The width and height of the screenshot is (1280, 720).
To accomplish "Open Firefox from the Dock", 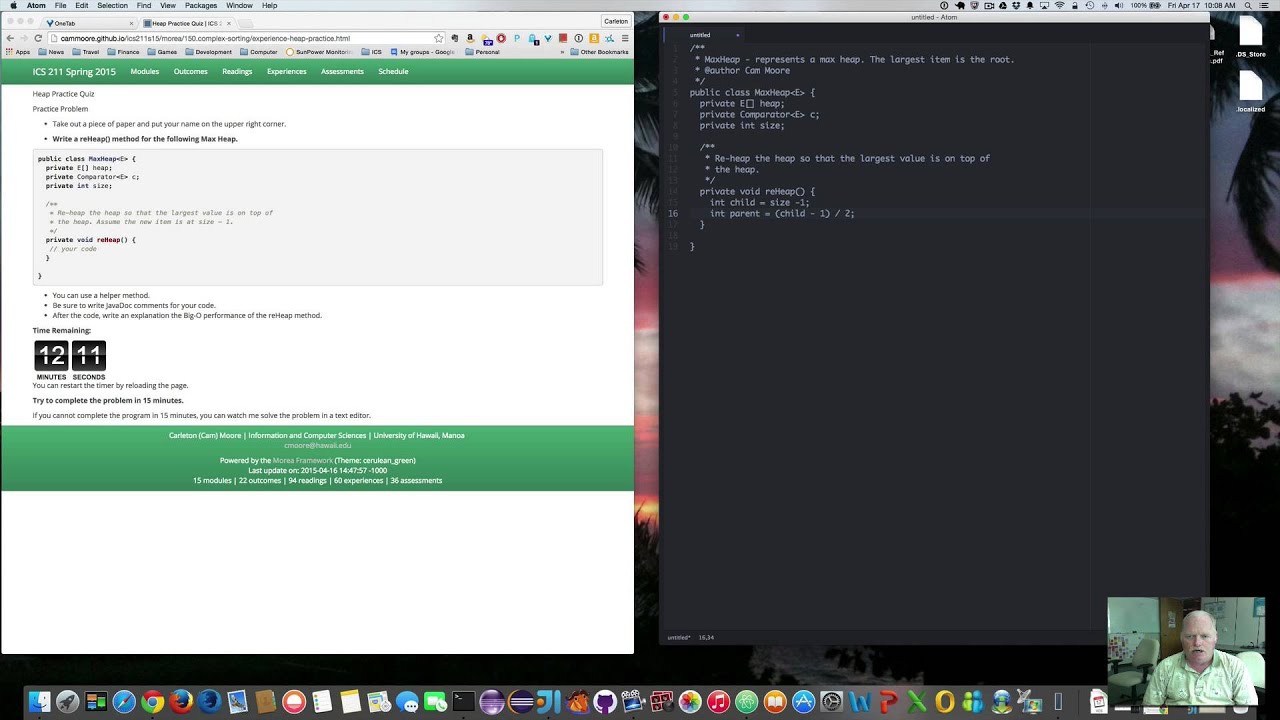I will (181, 702).
